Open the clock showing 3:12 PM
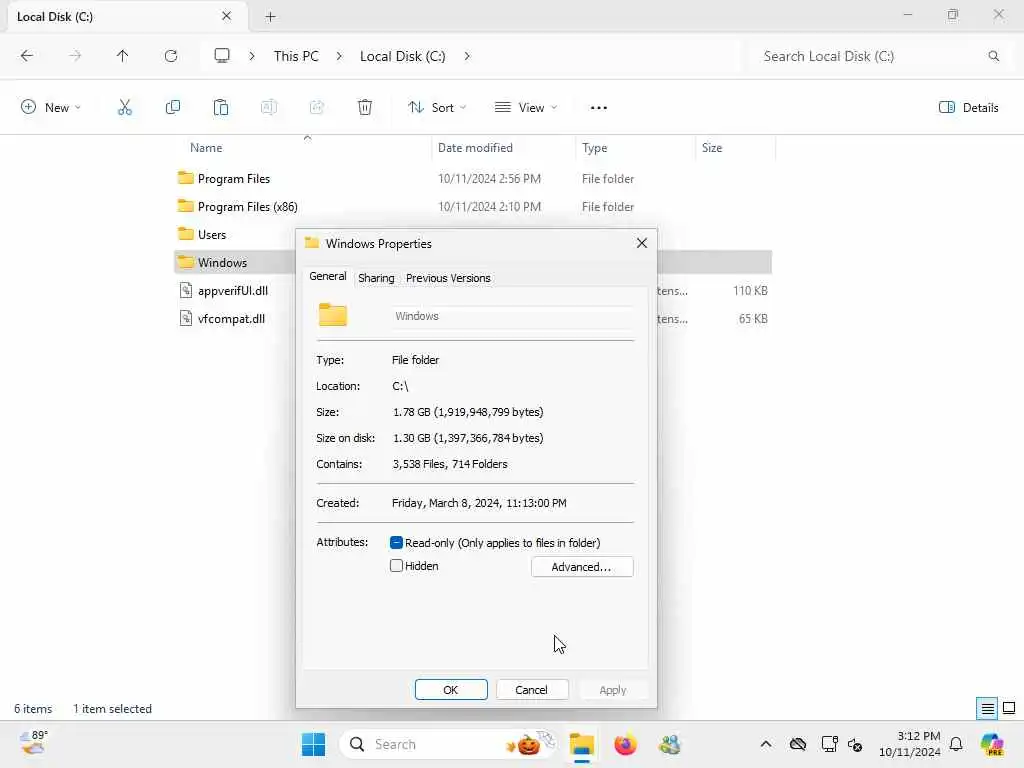The width and height of the screenshot is (1024, 768). [x=910, y=744]
